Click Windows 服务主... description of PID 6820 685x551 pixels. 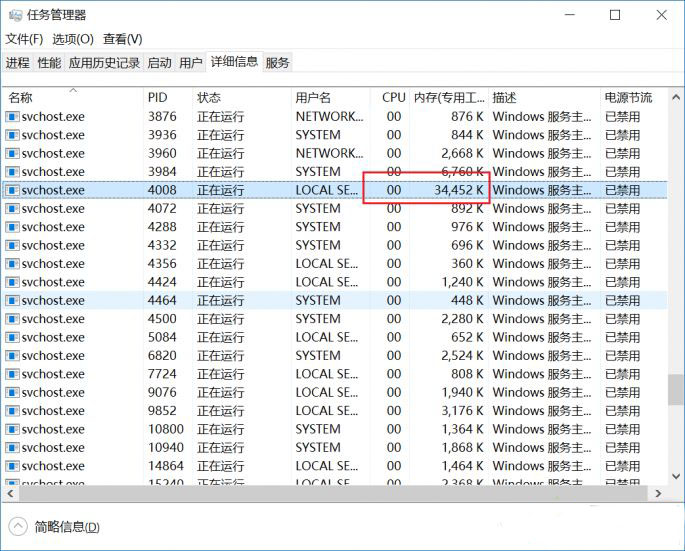coord(542,356)
